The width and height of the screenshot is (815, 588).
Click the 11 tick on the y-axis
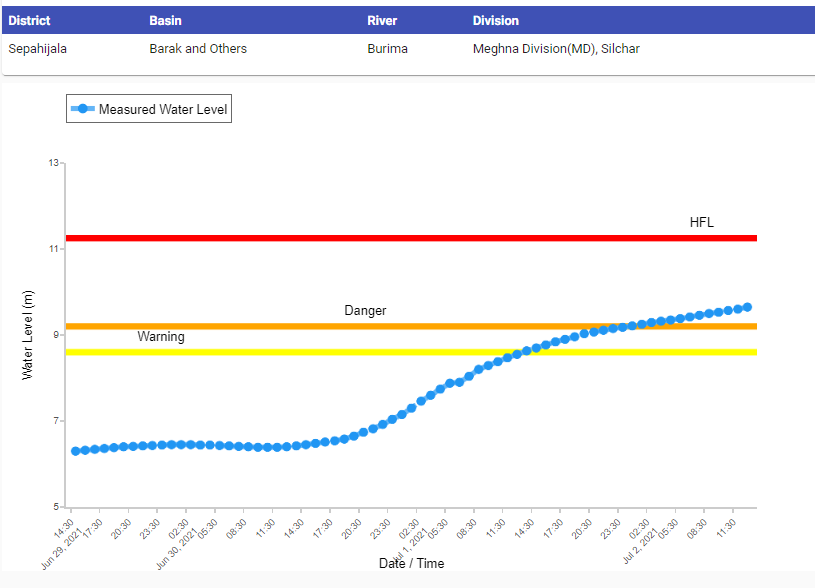54,249
